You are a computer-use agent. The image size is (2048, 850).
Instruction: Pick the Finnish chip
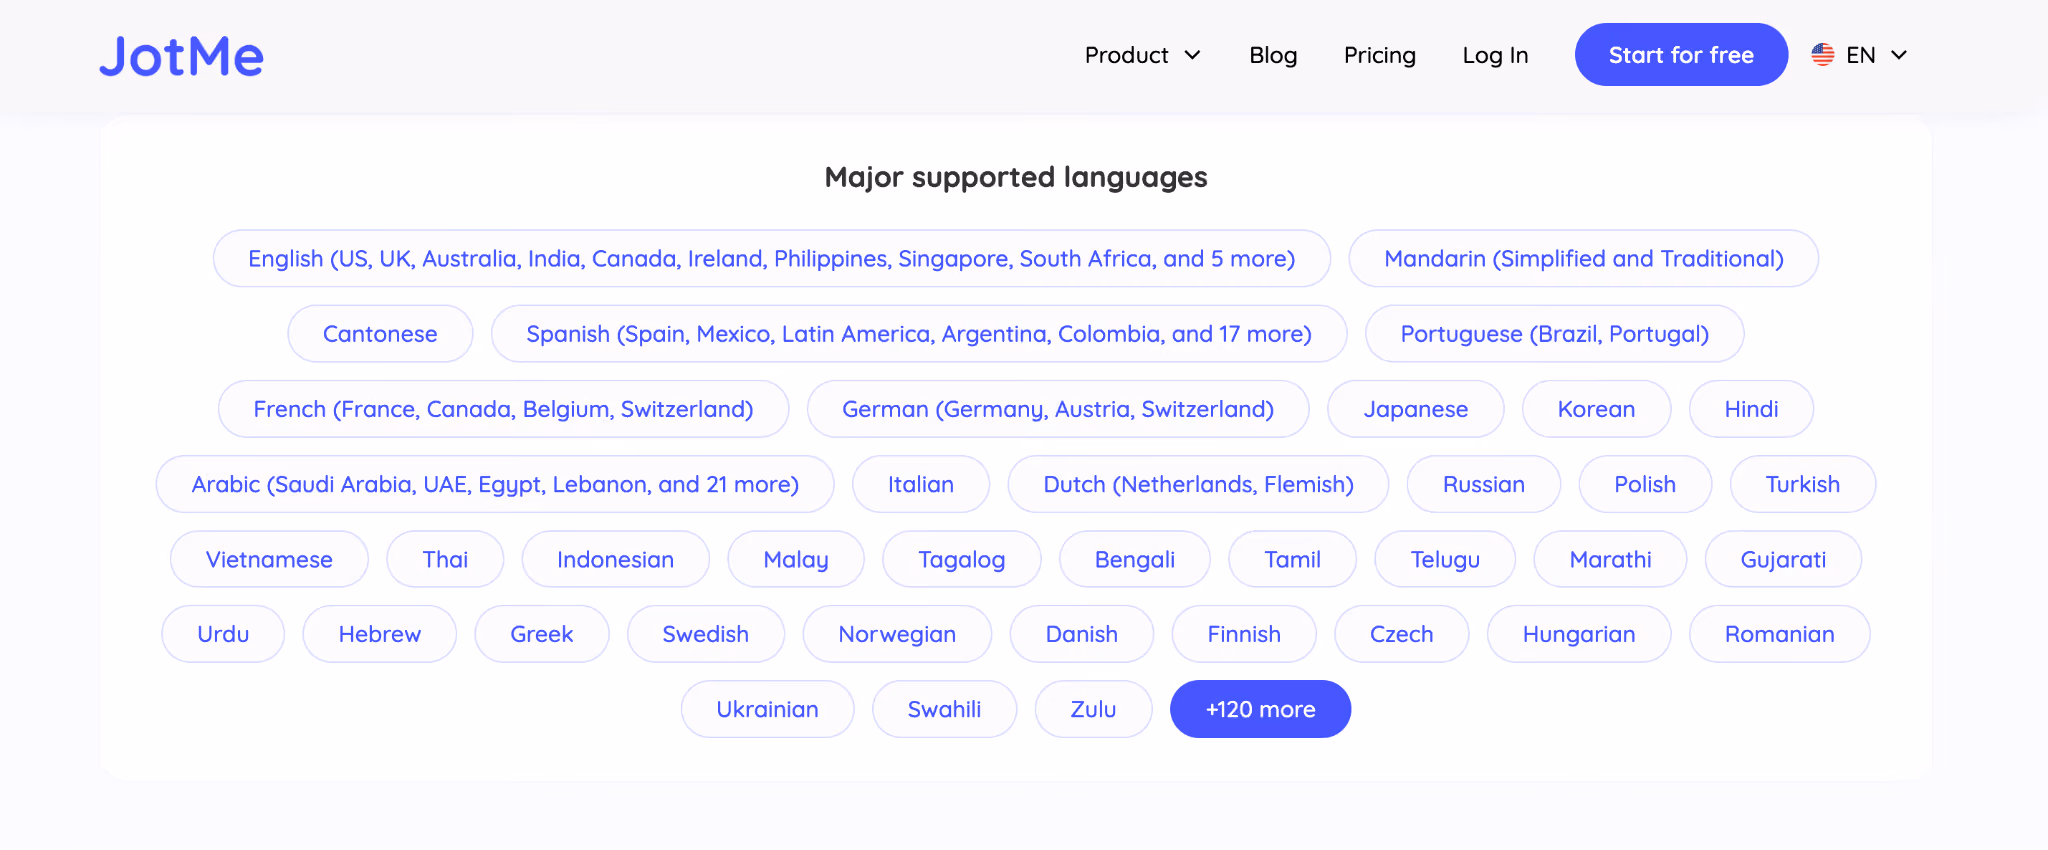1244,634
